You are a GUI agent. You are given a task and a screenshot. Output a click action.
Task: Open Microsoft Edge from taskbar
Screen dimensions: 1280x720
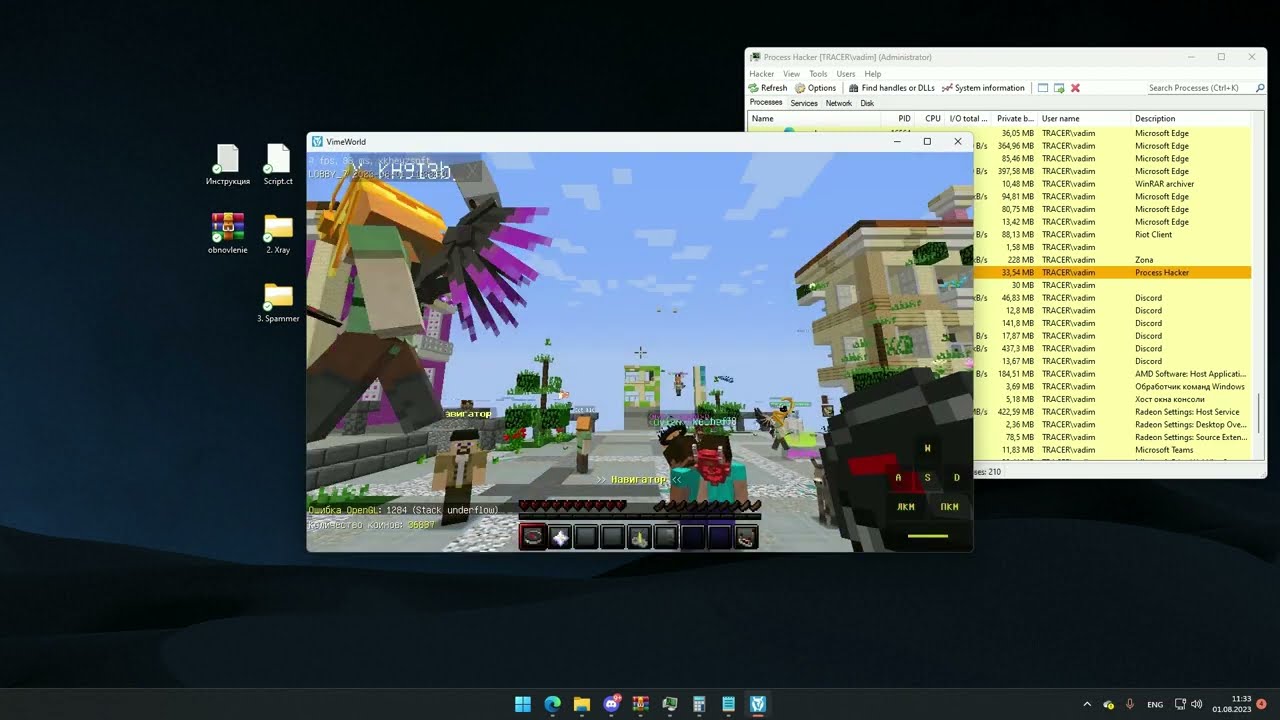tap(552, 704)
